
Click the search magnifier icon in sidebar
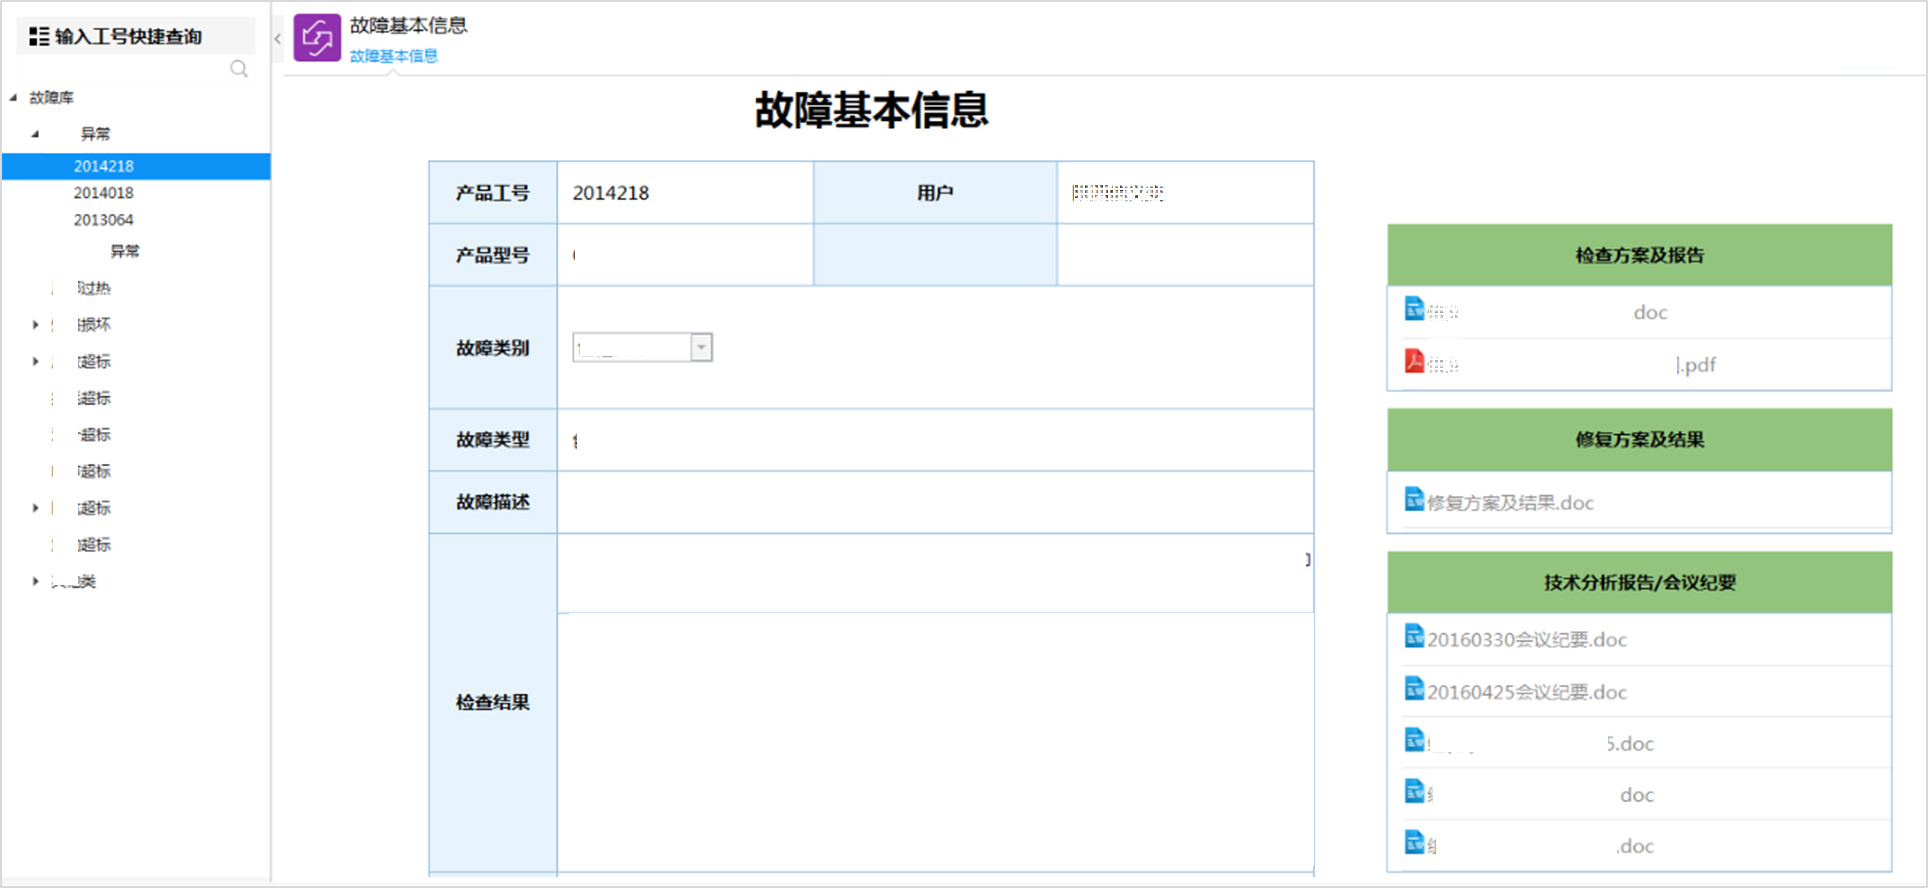(x=239, y=69)
